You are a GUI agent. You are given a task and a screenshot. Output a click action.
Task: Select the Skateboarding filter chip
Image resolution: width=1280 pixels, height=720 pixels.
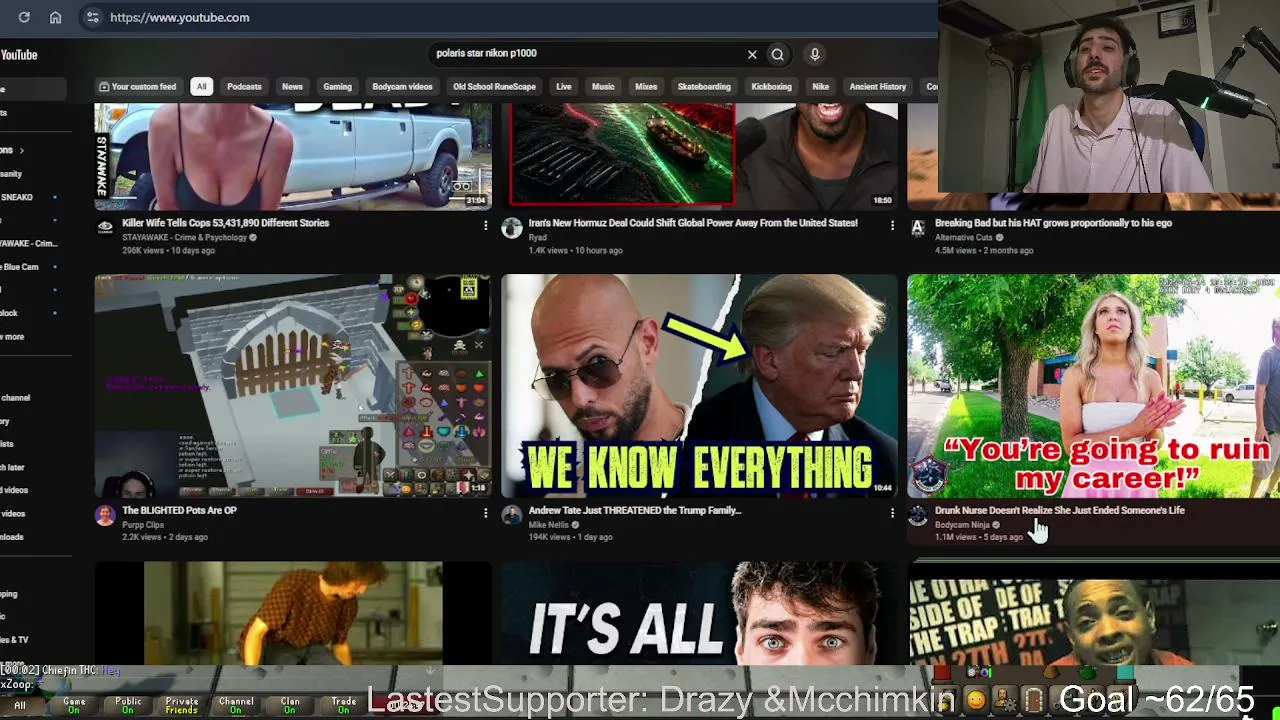pos(704,87)
